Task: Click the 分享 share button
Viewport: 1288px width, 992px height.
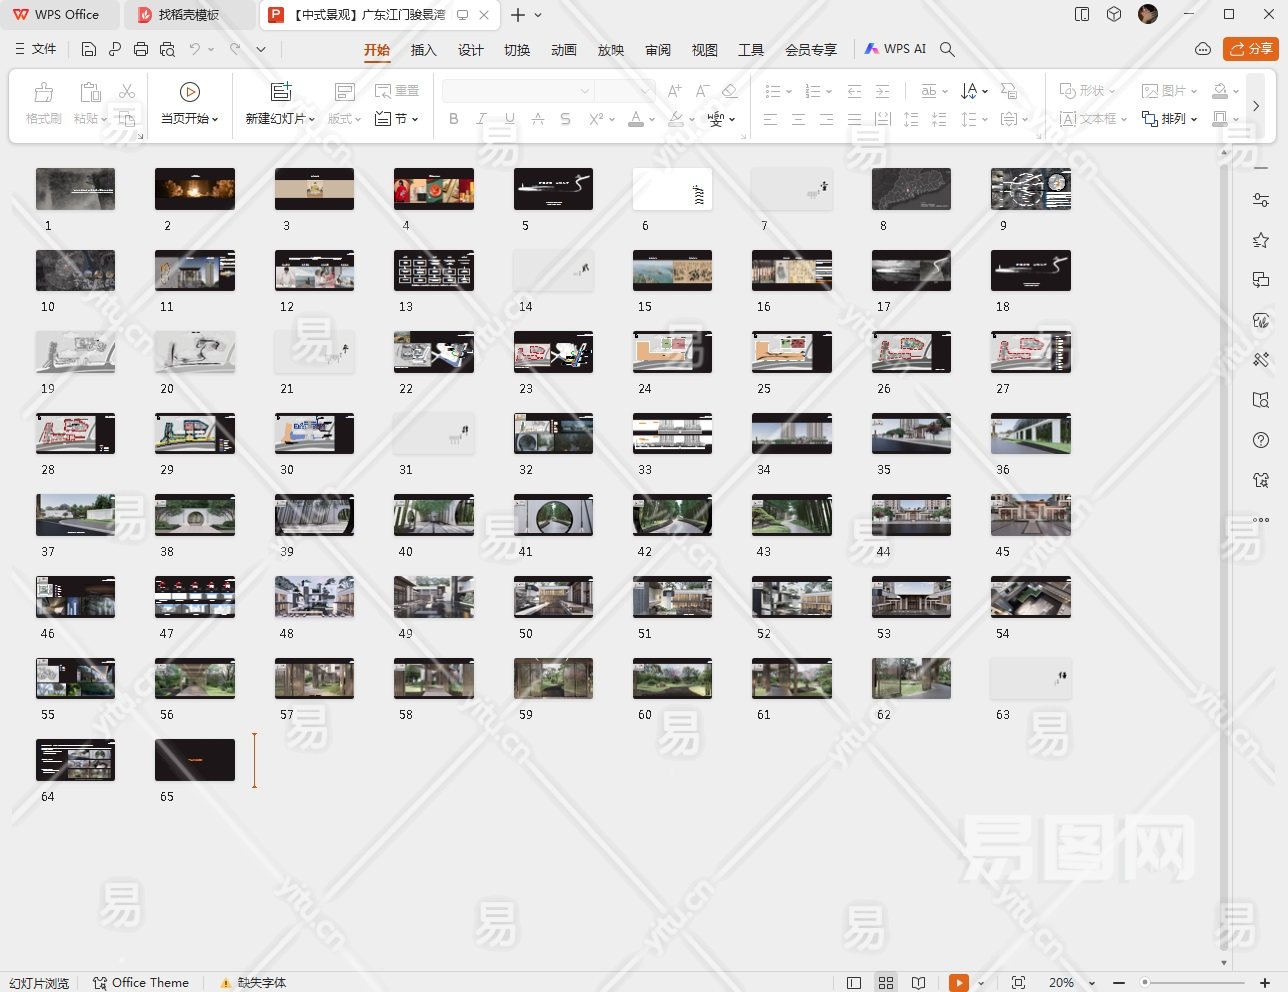Action: (1250, 49)
